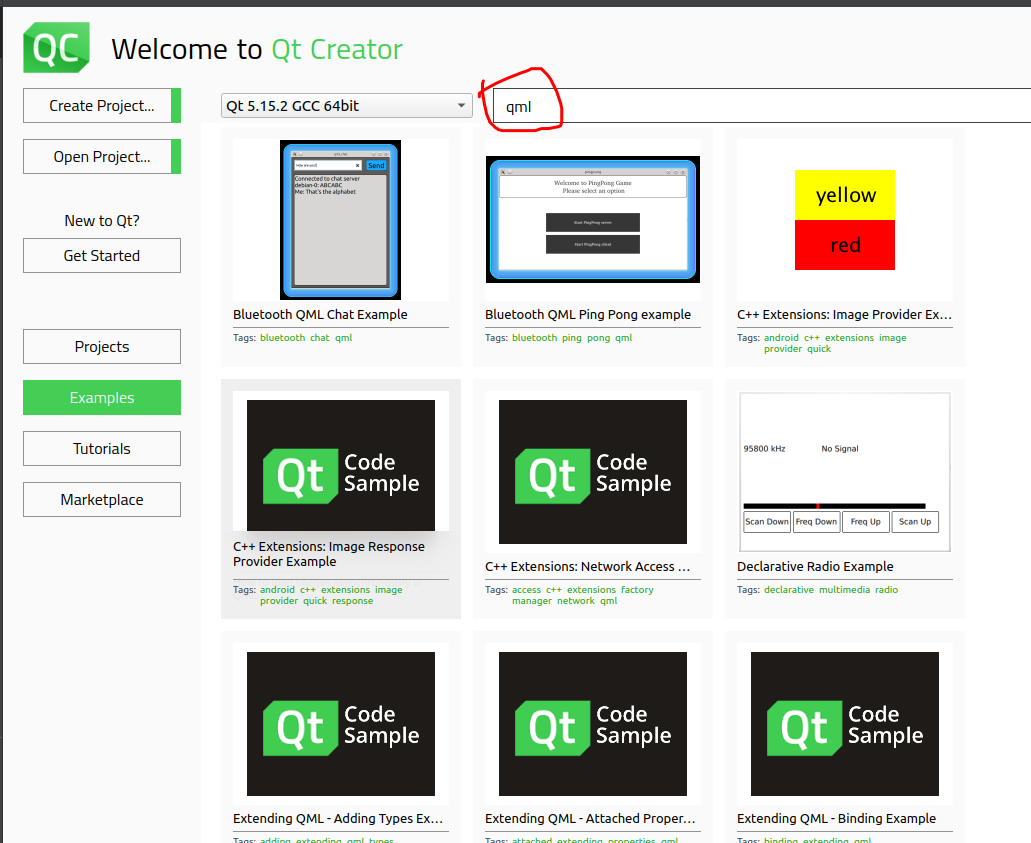Viewport: 1031px width, 843px height.
Task: Open the Marketplace tab
Action: [x=102, y=500]
